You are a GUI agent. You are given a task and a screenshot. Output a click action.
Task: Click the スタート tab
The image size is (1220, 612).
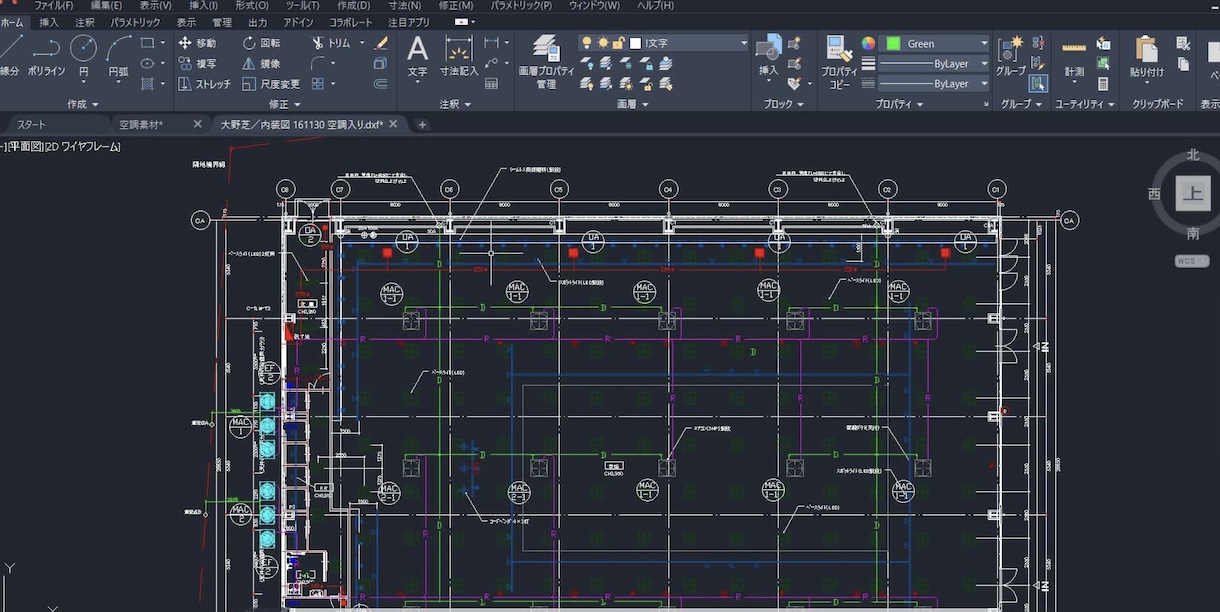tap(32, 124)
